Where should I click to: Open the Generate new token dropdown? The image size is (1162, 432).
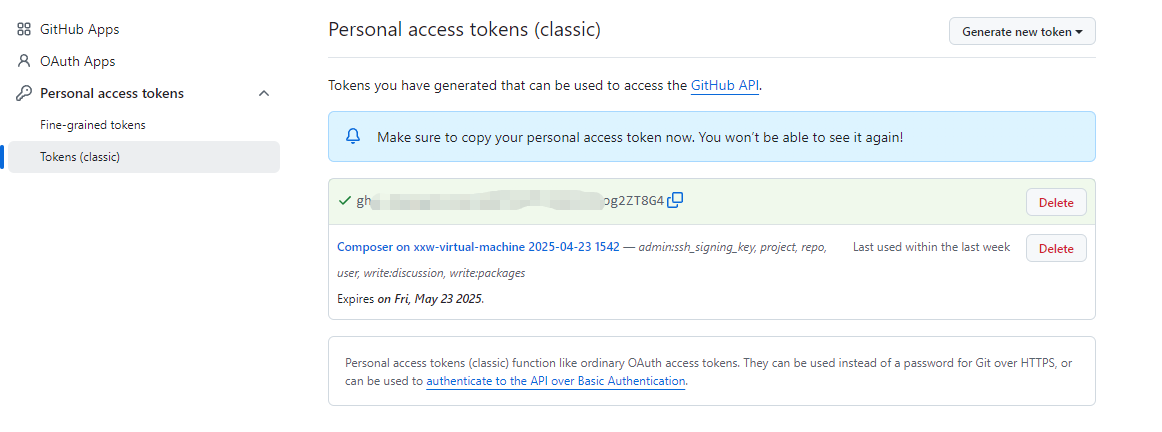click(x=1022, y=32)
